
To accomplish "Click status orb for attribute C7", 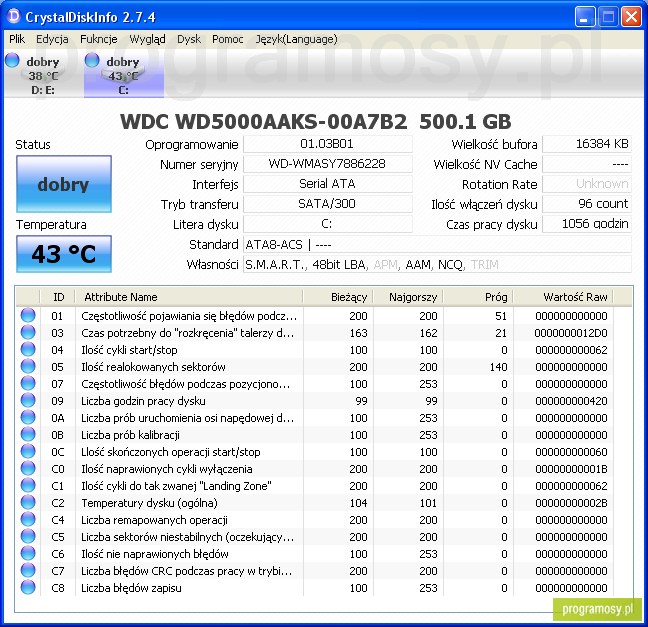I will click(28, 570).
